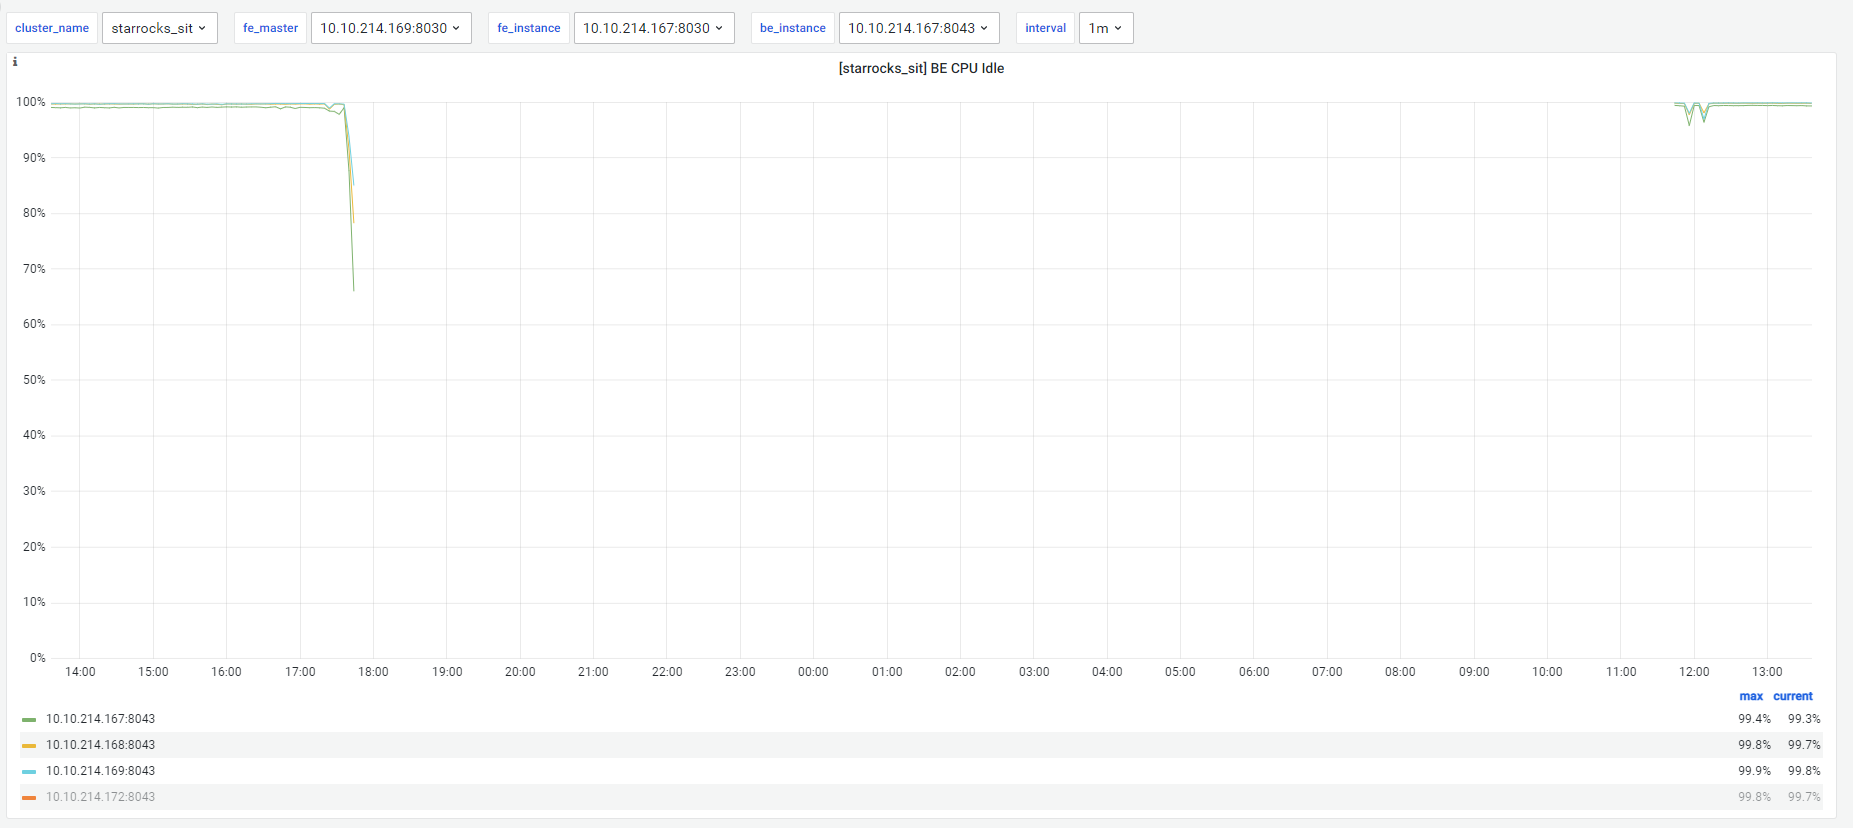Viewport: 1853px width, 828px height.
Task: Toggle the 10.10.214.168:8043 legend series
Action: (100, 745)
